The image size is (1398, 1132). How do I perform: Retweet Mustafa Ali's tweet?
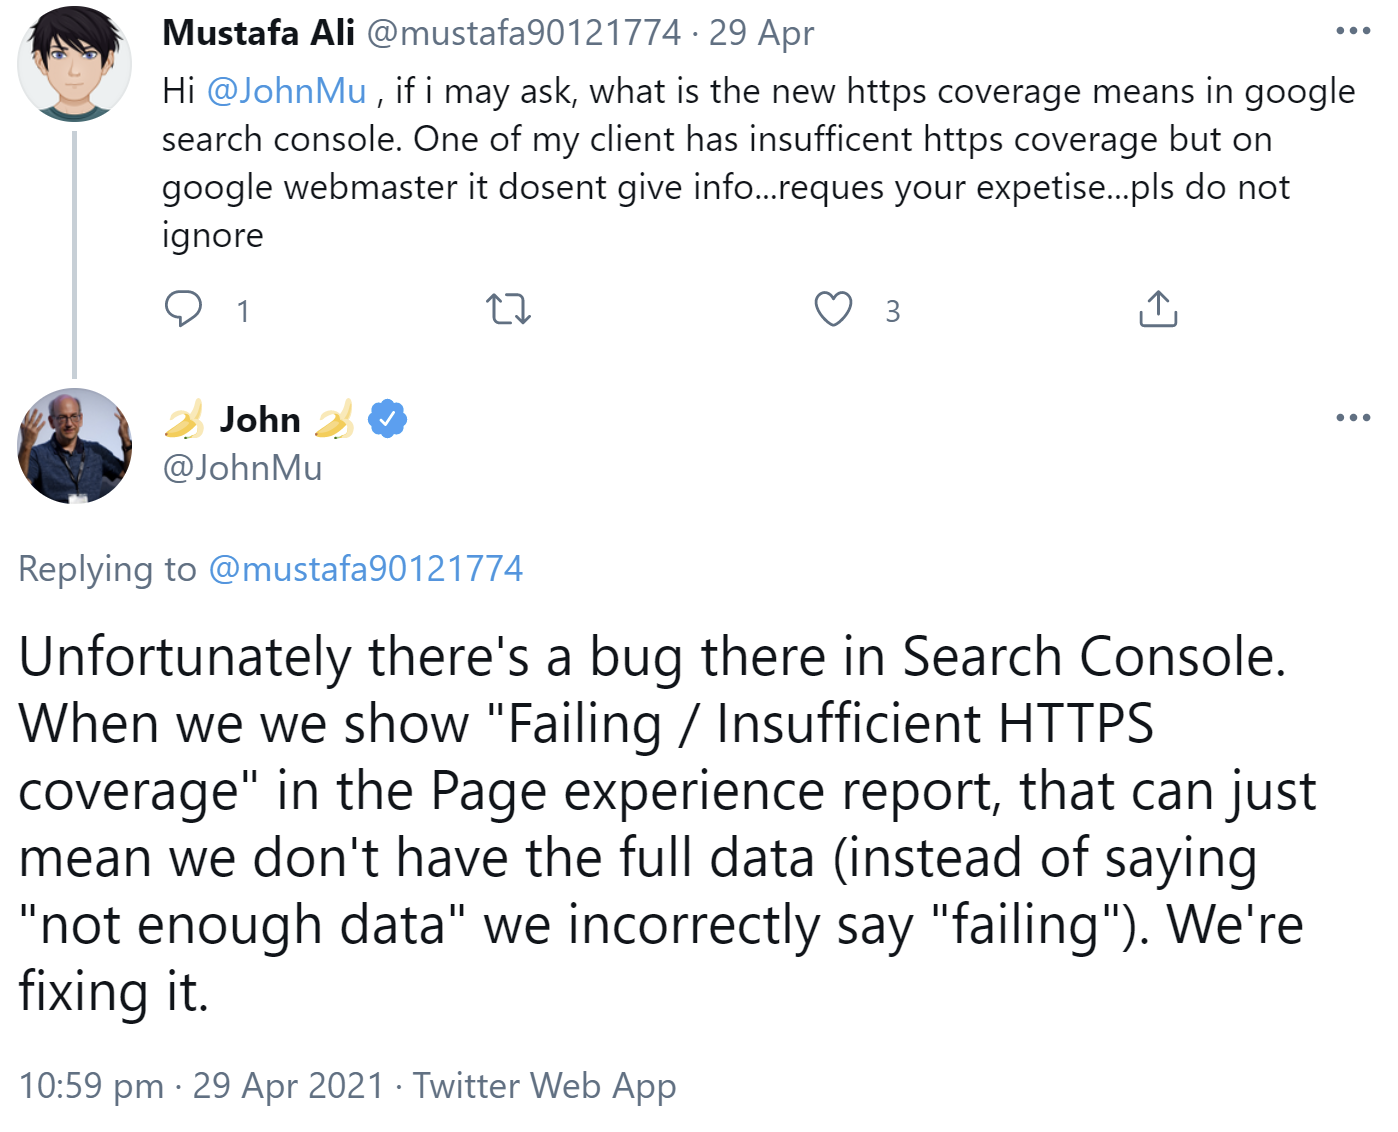point(508,310)
